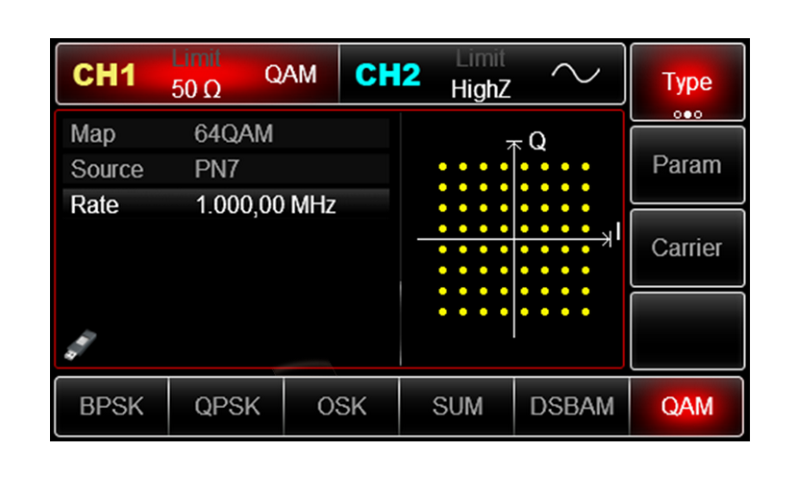800x480 pixels.
Task: Select SUM modulation type
Action: 457,407
